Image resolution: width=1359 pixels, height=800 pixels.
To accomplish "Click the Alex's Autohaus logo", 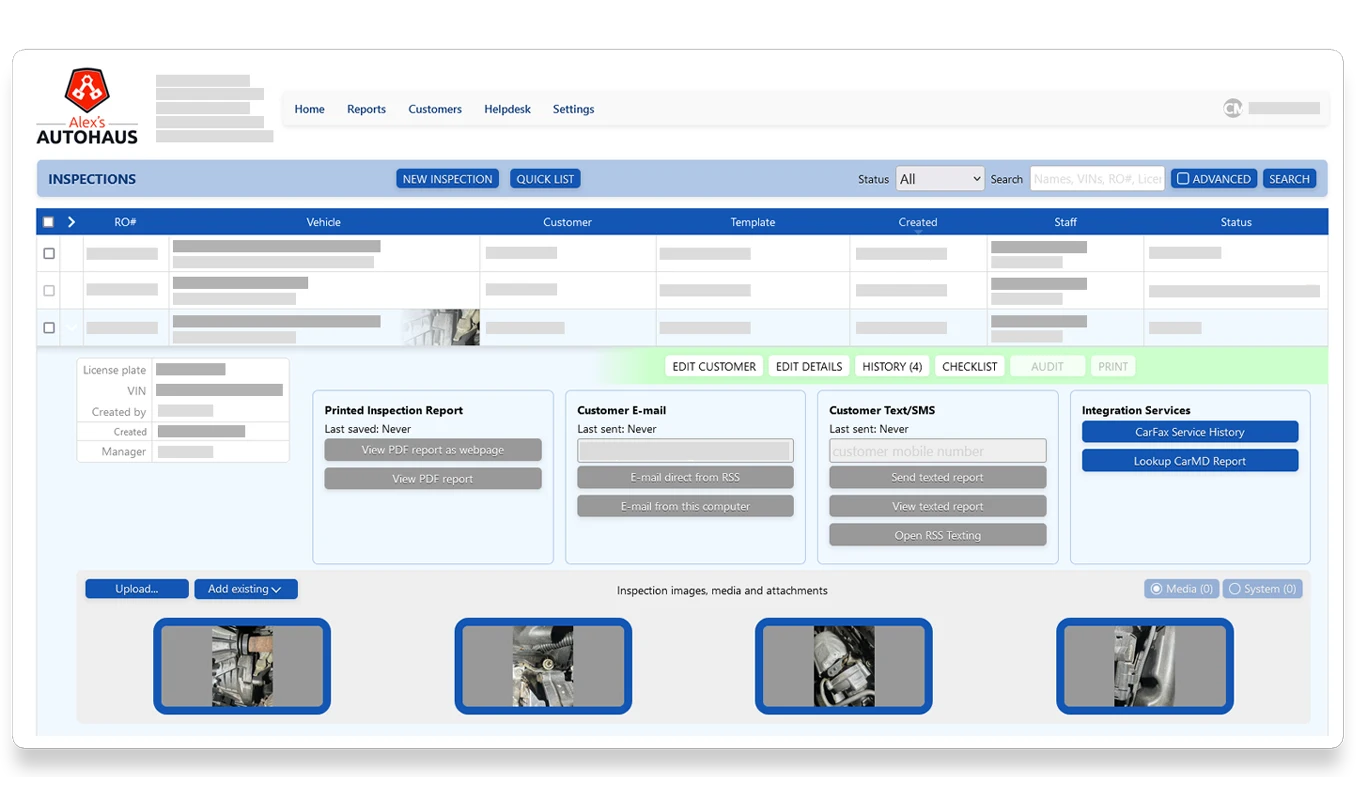I will pyautogui.click(x=86, y=104).
